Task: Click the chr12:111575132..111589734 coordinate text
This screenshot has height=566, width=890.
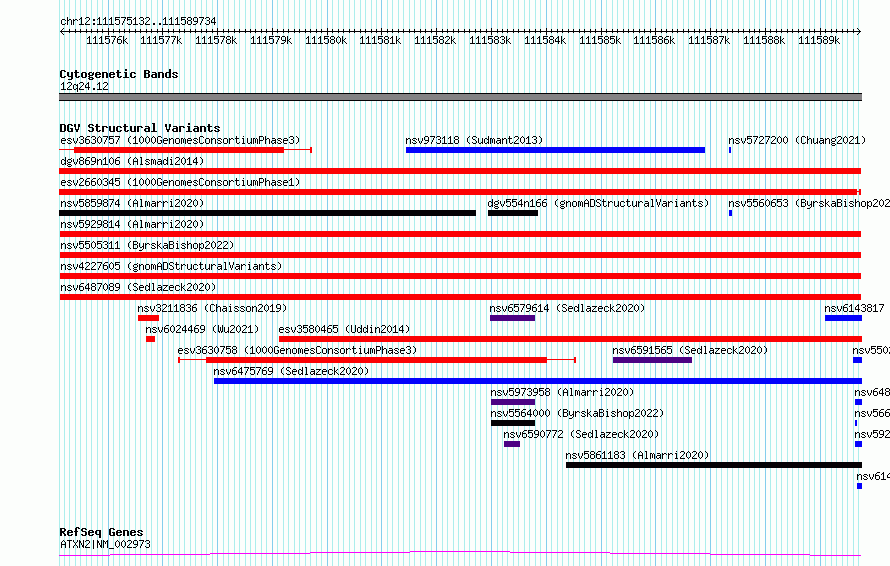Action: (138, 22)
